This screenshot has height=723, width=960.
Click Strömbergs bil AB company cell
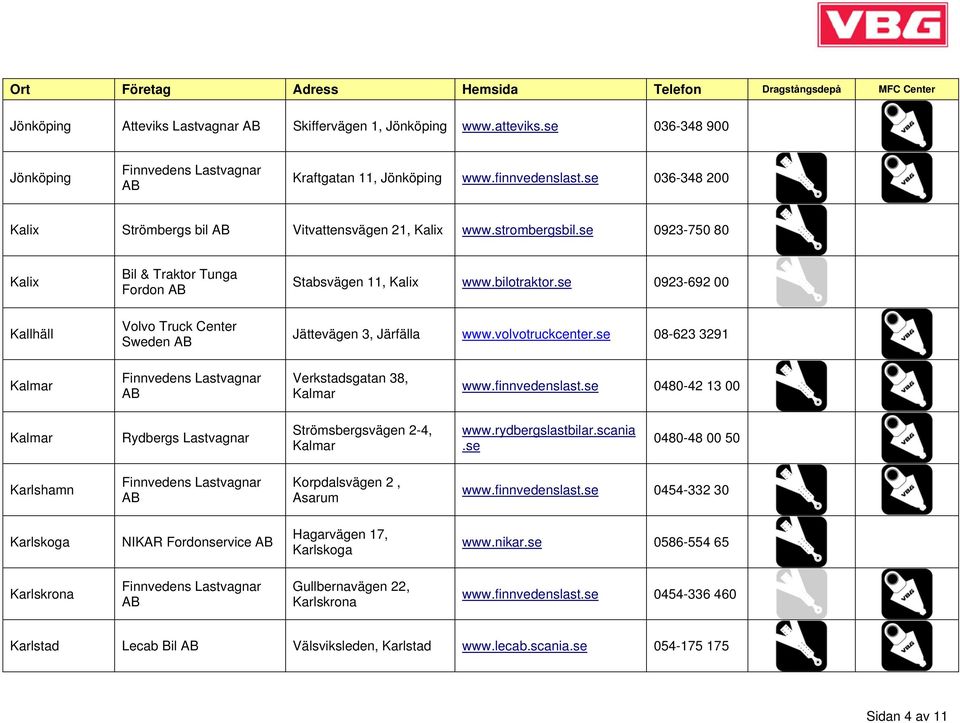point(200,230)
